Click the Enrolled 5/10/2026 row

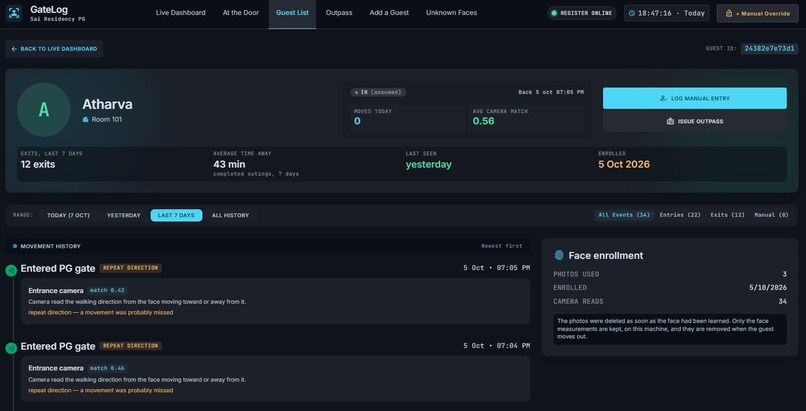tap(670, 288)
